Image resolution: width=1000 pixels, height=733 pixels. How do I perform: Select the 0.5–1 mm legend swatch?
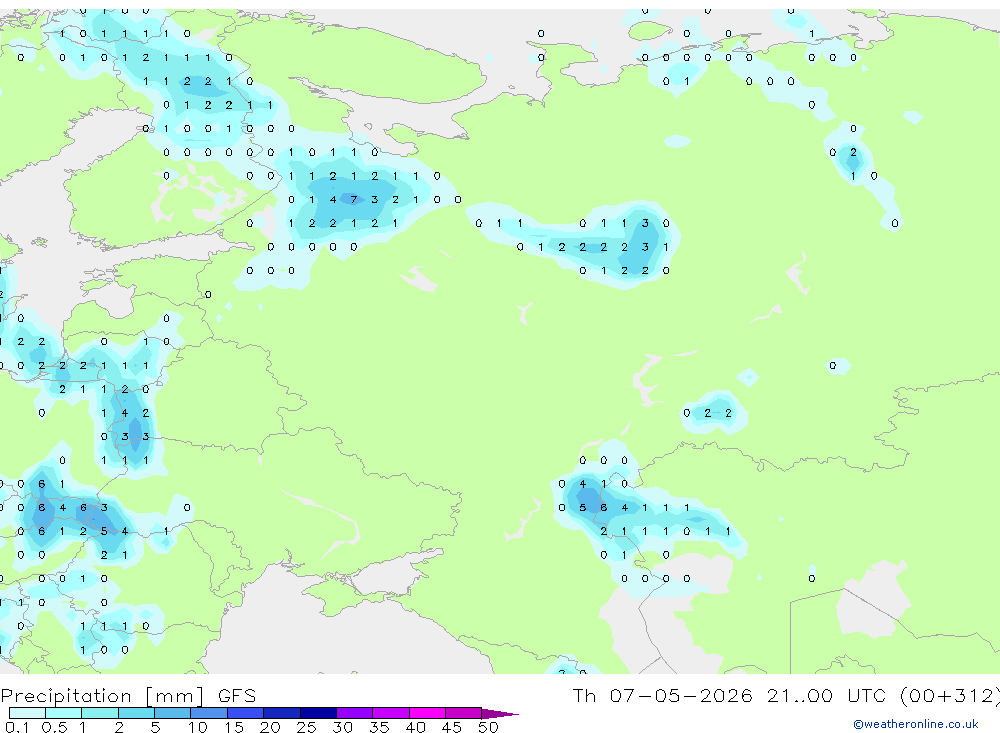click(x=64, y=713)
